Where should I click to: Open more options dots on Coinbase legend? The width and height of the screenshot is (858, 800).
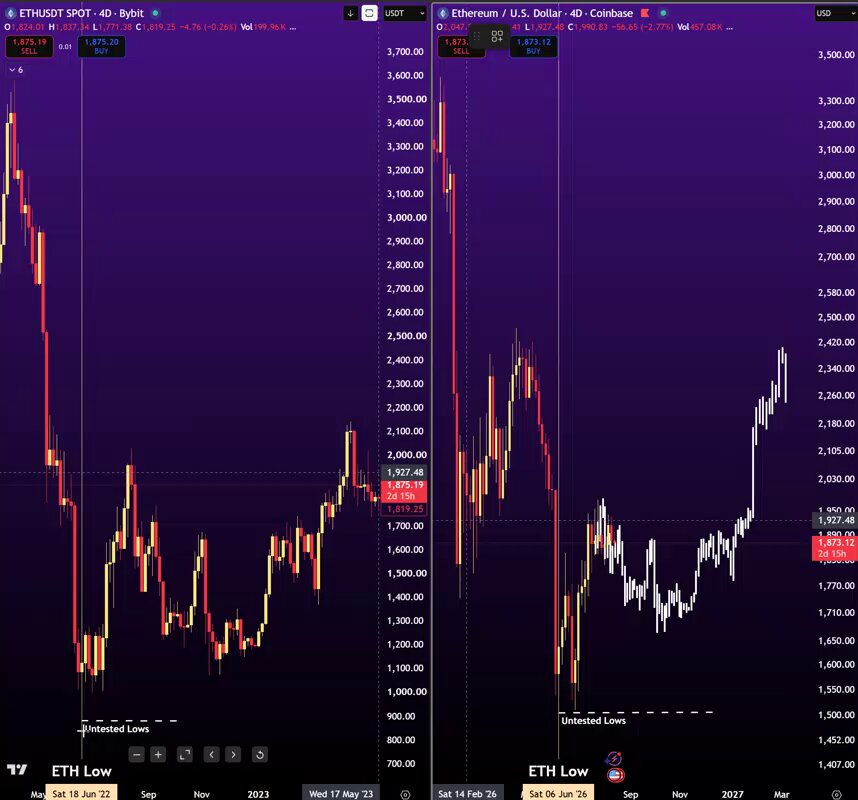pyautogui.click(x=729, y=27)
